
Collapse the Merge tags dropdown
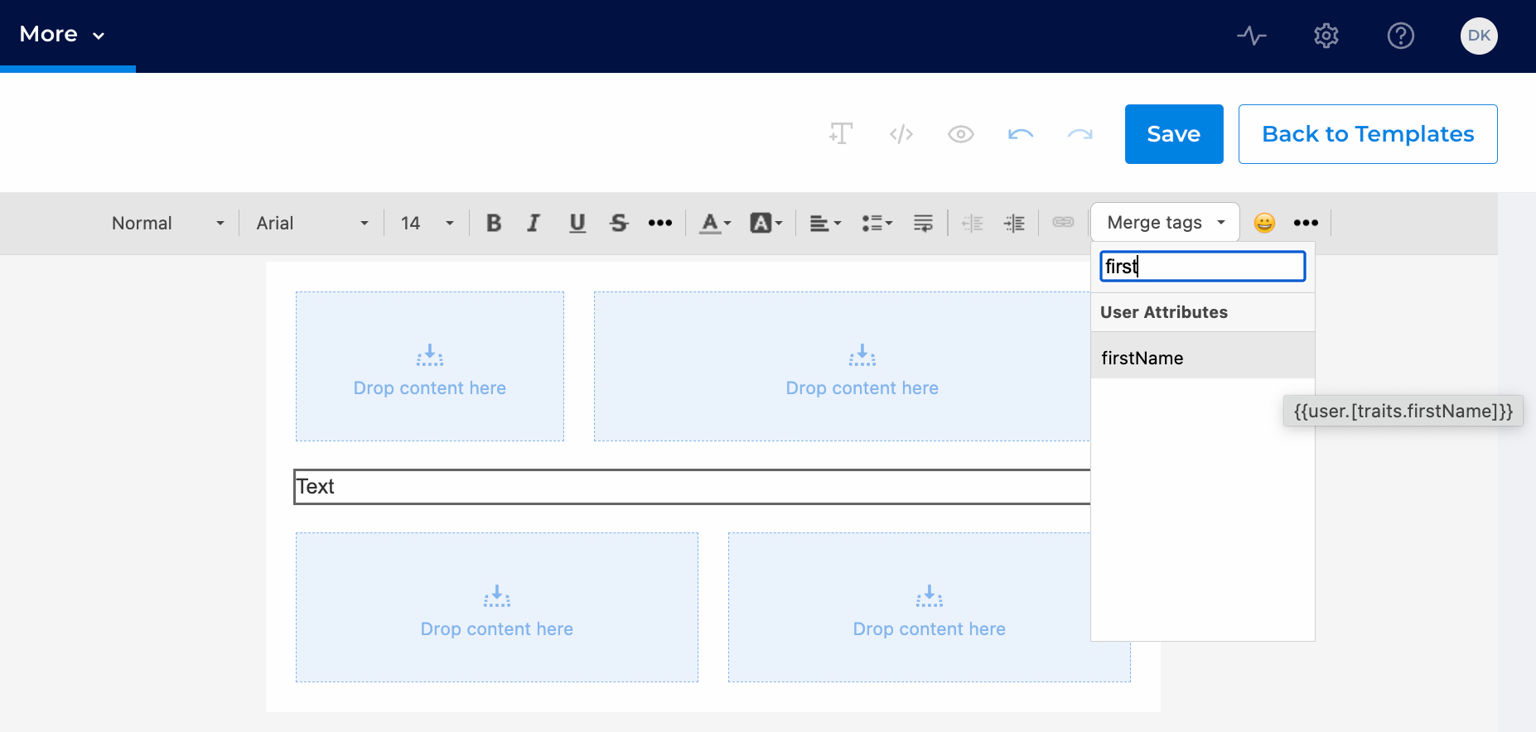pyautogui.click(x=1165, y=222)
